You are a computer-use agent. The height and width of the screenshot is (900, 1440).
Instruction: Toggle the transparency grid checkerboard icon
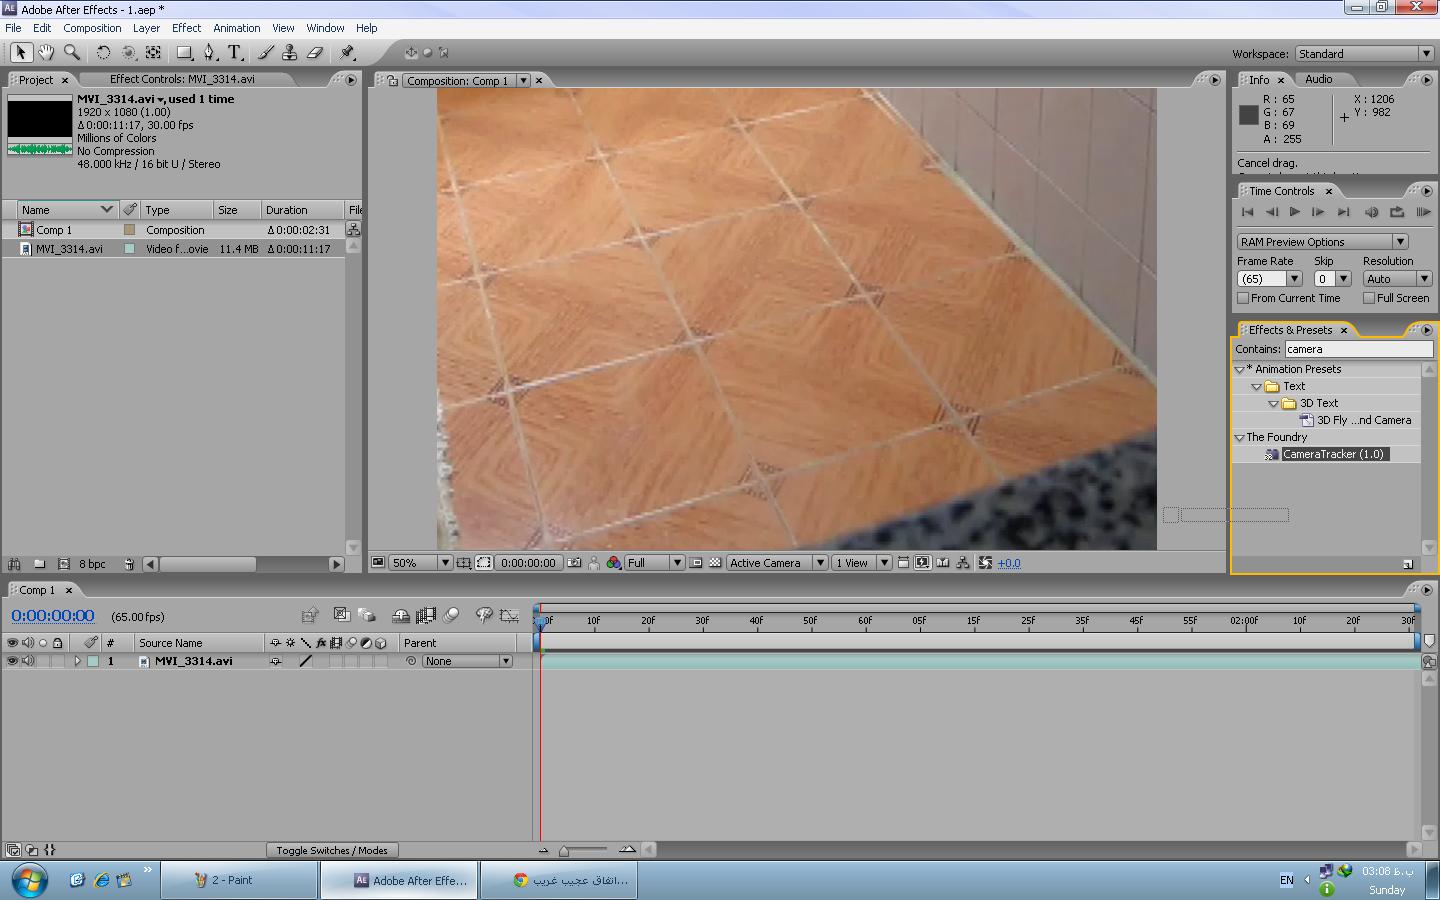715,563
